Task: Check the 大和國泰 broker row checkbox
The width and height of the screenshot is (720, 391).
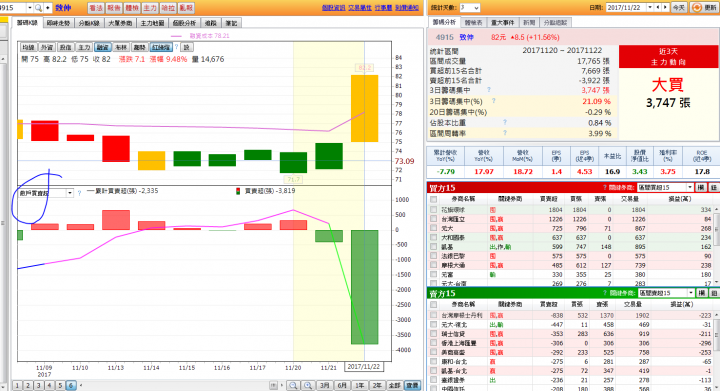Action: pyautogui.click(x=433, y=237)
